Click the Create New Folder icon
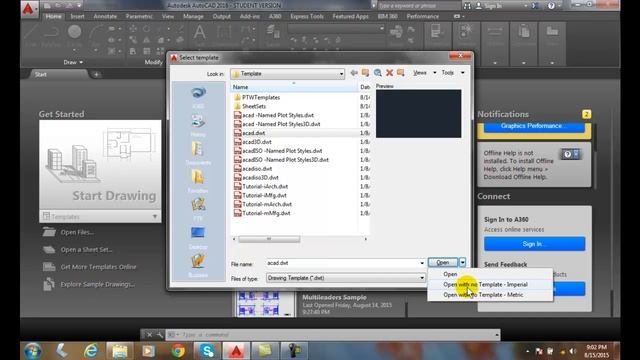The width and height of the screenshot is (640, 360). coord(401,73)
